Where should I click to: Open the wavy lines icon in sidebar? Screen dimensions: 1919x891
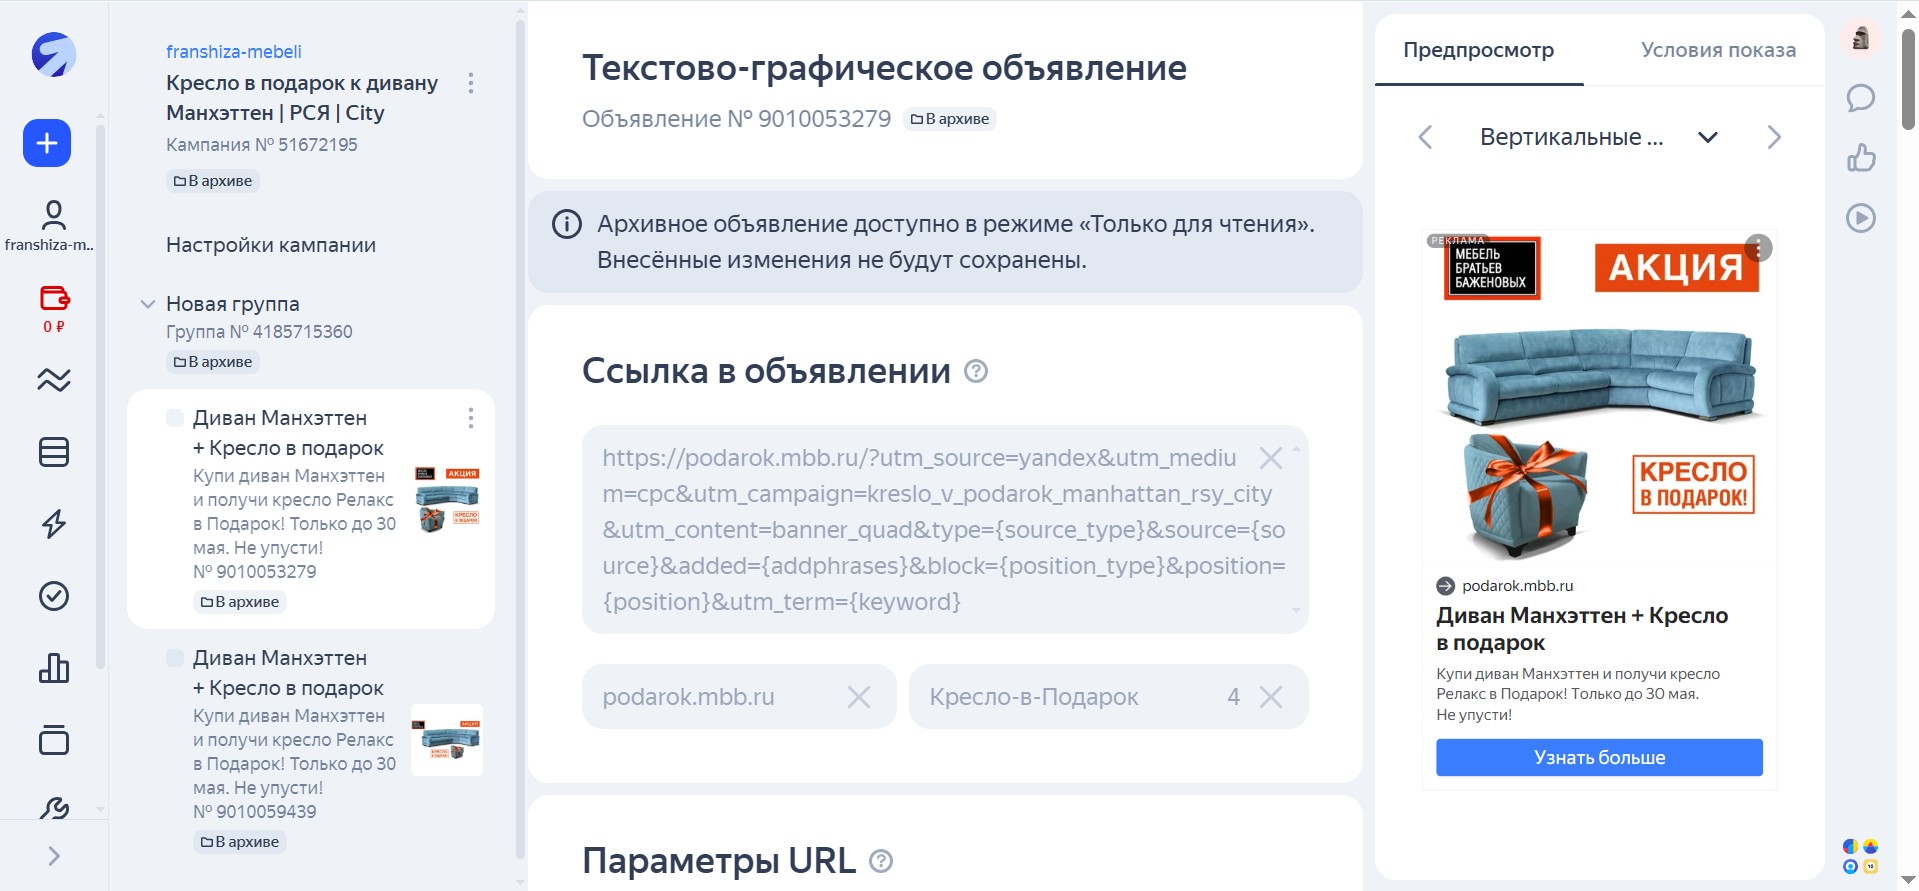(x=54, y=380)
